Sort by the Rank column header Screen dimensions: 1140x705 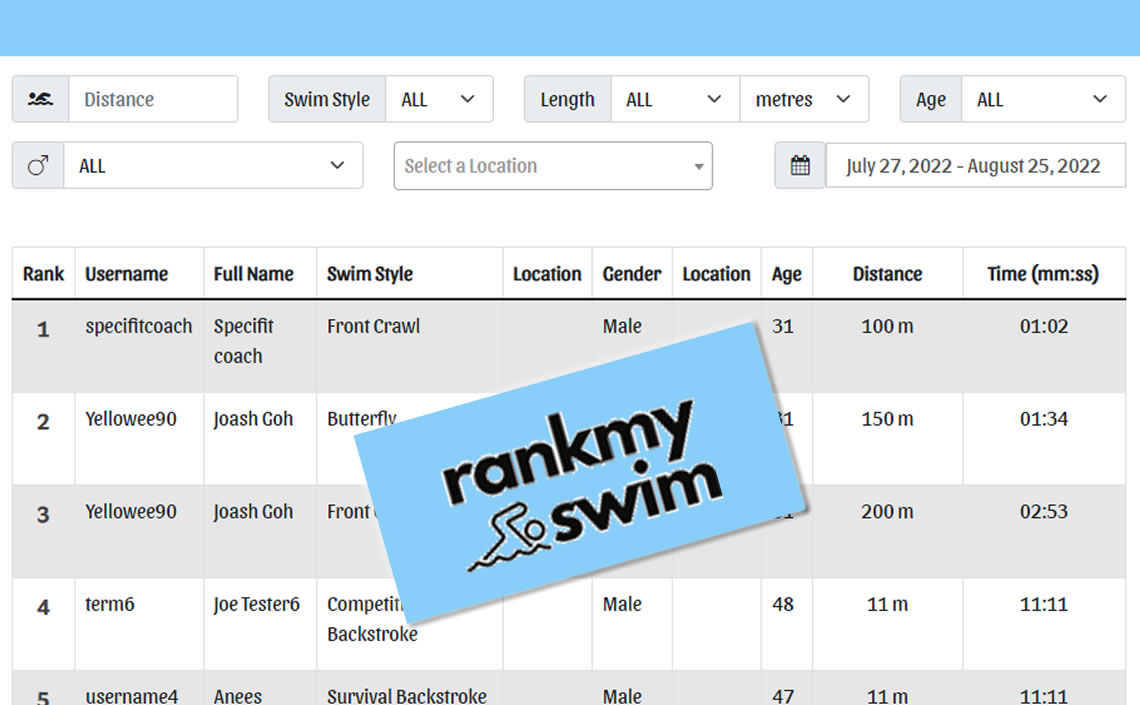click(44, 274)
